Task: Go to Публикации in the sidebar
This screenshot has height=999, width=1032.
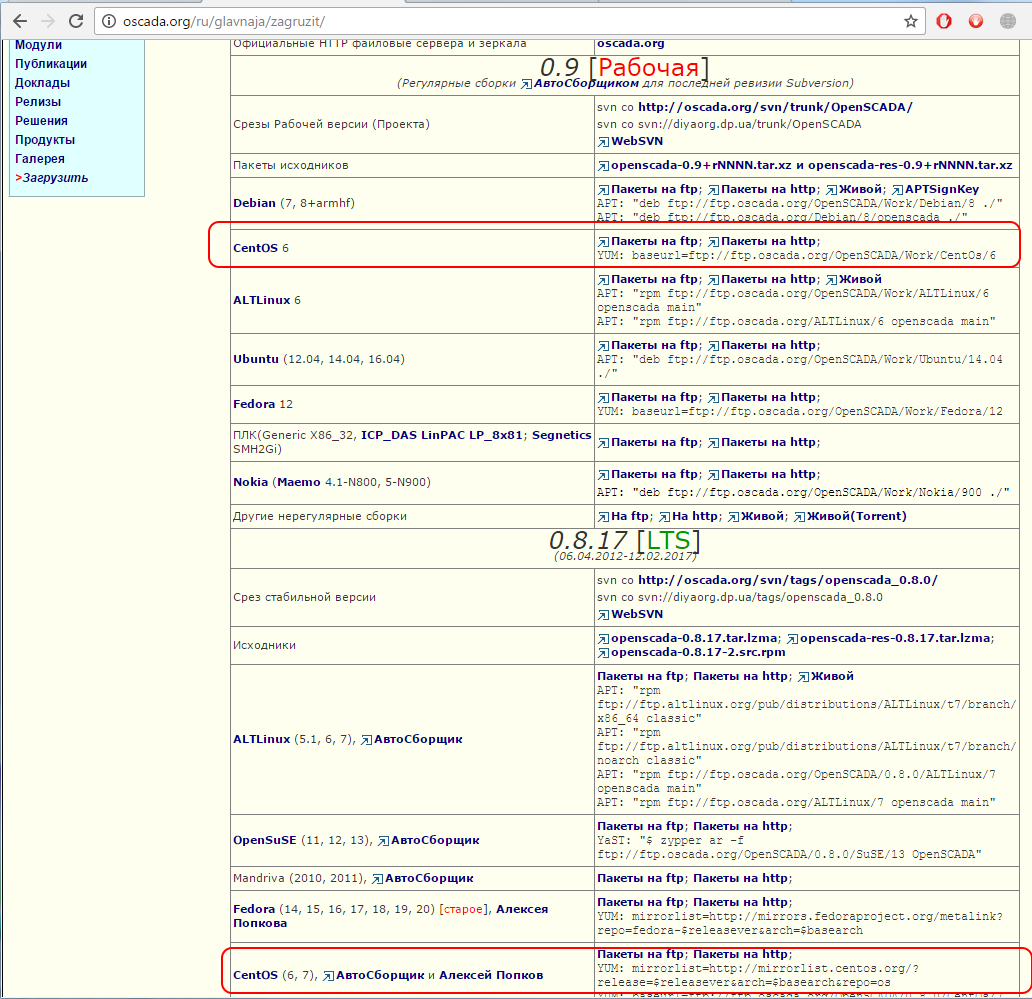Action: tap(51, 64)
